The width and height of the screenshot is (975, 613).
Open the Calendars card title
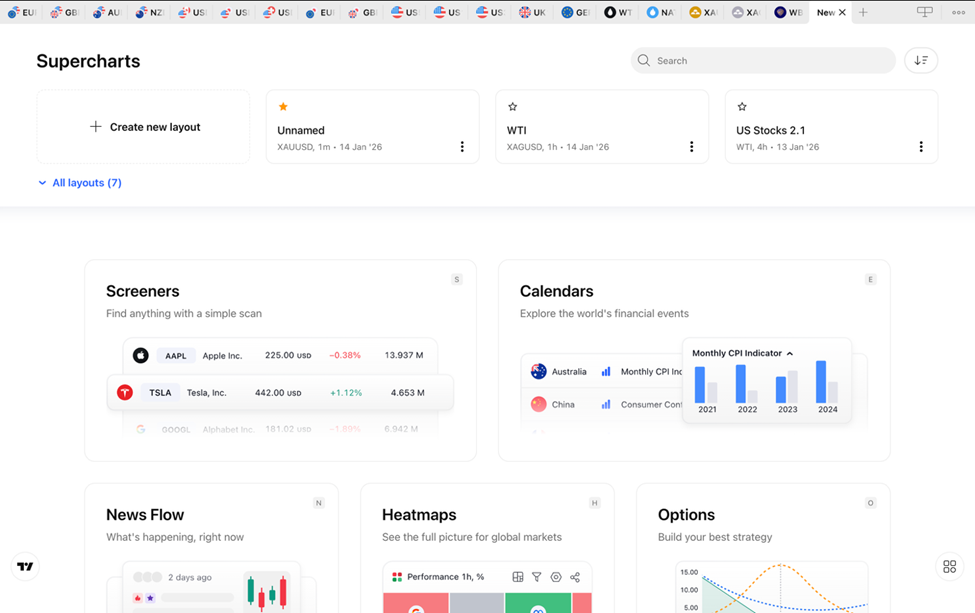[557, 291]
